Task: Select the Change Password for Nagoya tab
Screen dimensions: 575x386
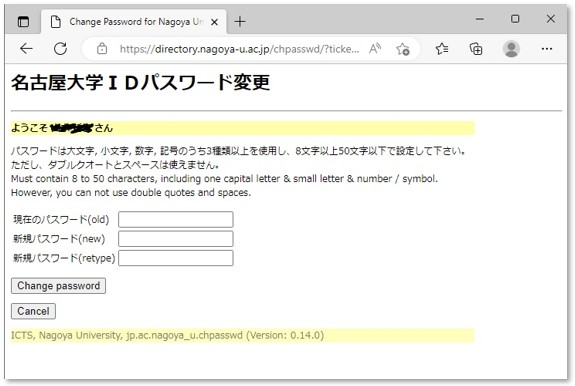Action: (x=134, y=22)
